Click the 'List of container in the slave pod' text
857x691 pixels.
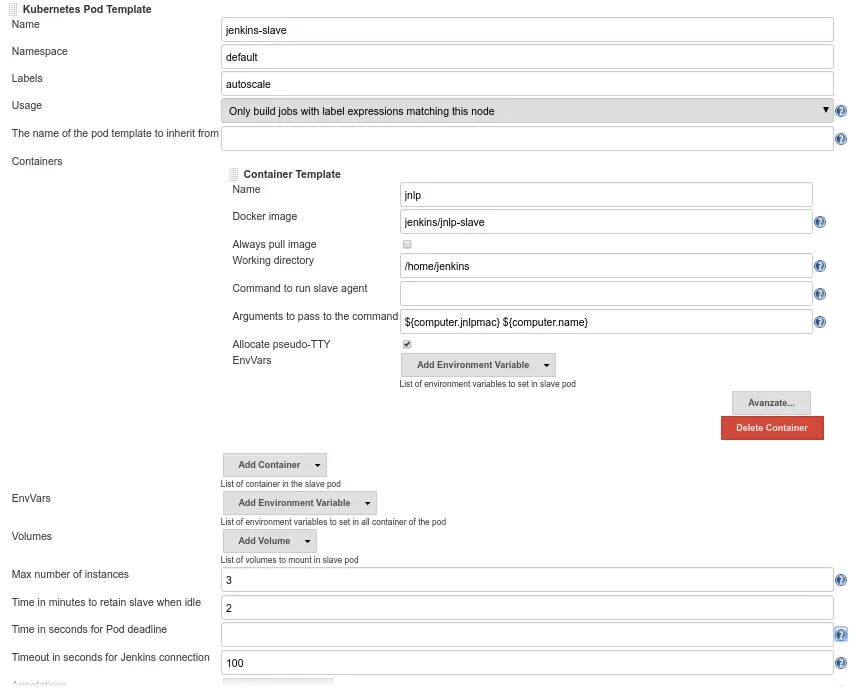click(x=280, y=484)
